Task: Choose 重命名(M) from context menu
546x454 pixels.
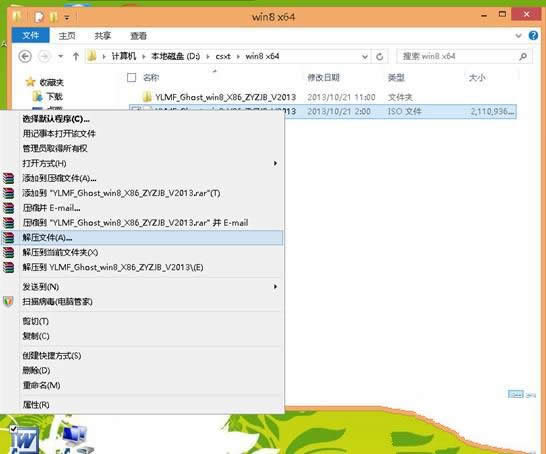Action: pos(41,385)
